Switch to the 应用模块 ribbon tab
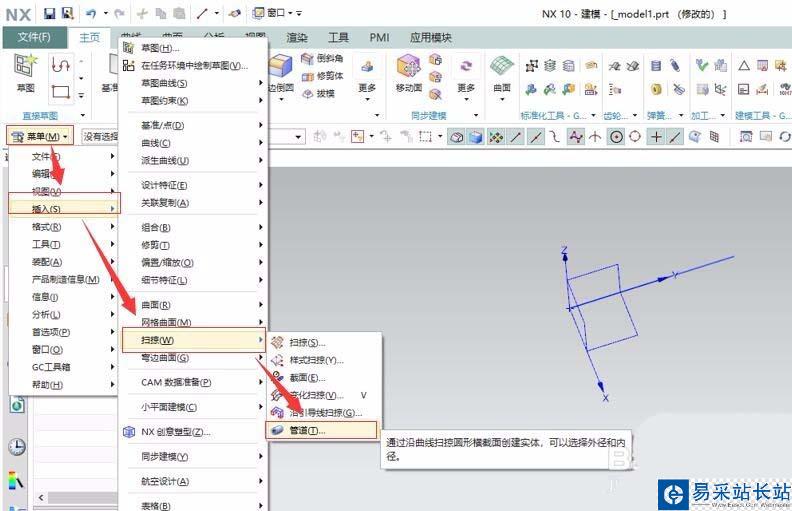Screen dimensions: 792x511 pos(430,37)
